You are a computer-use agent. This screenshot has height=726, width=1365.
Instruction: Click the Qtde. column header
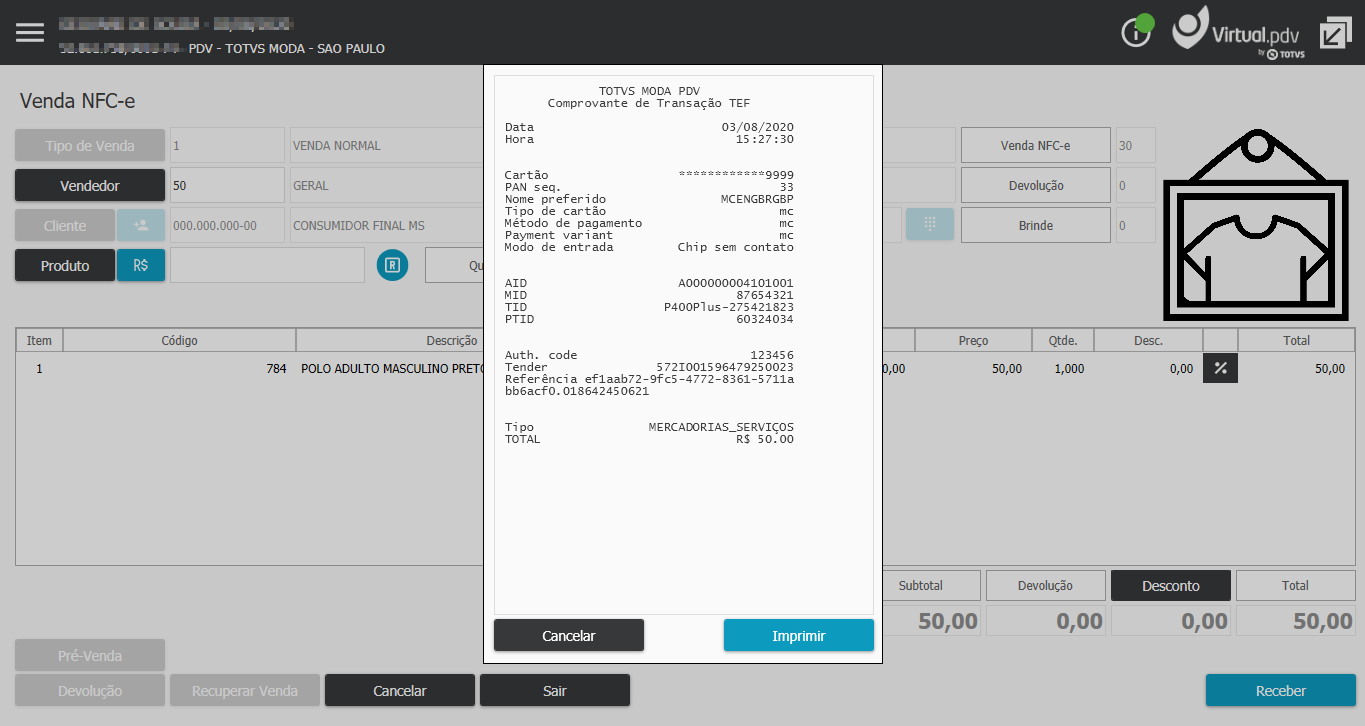click(1063, 340)
